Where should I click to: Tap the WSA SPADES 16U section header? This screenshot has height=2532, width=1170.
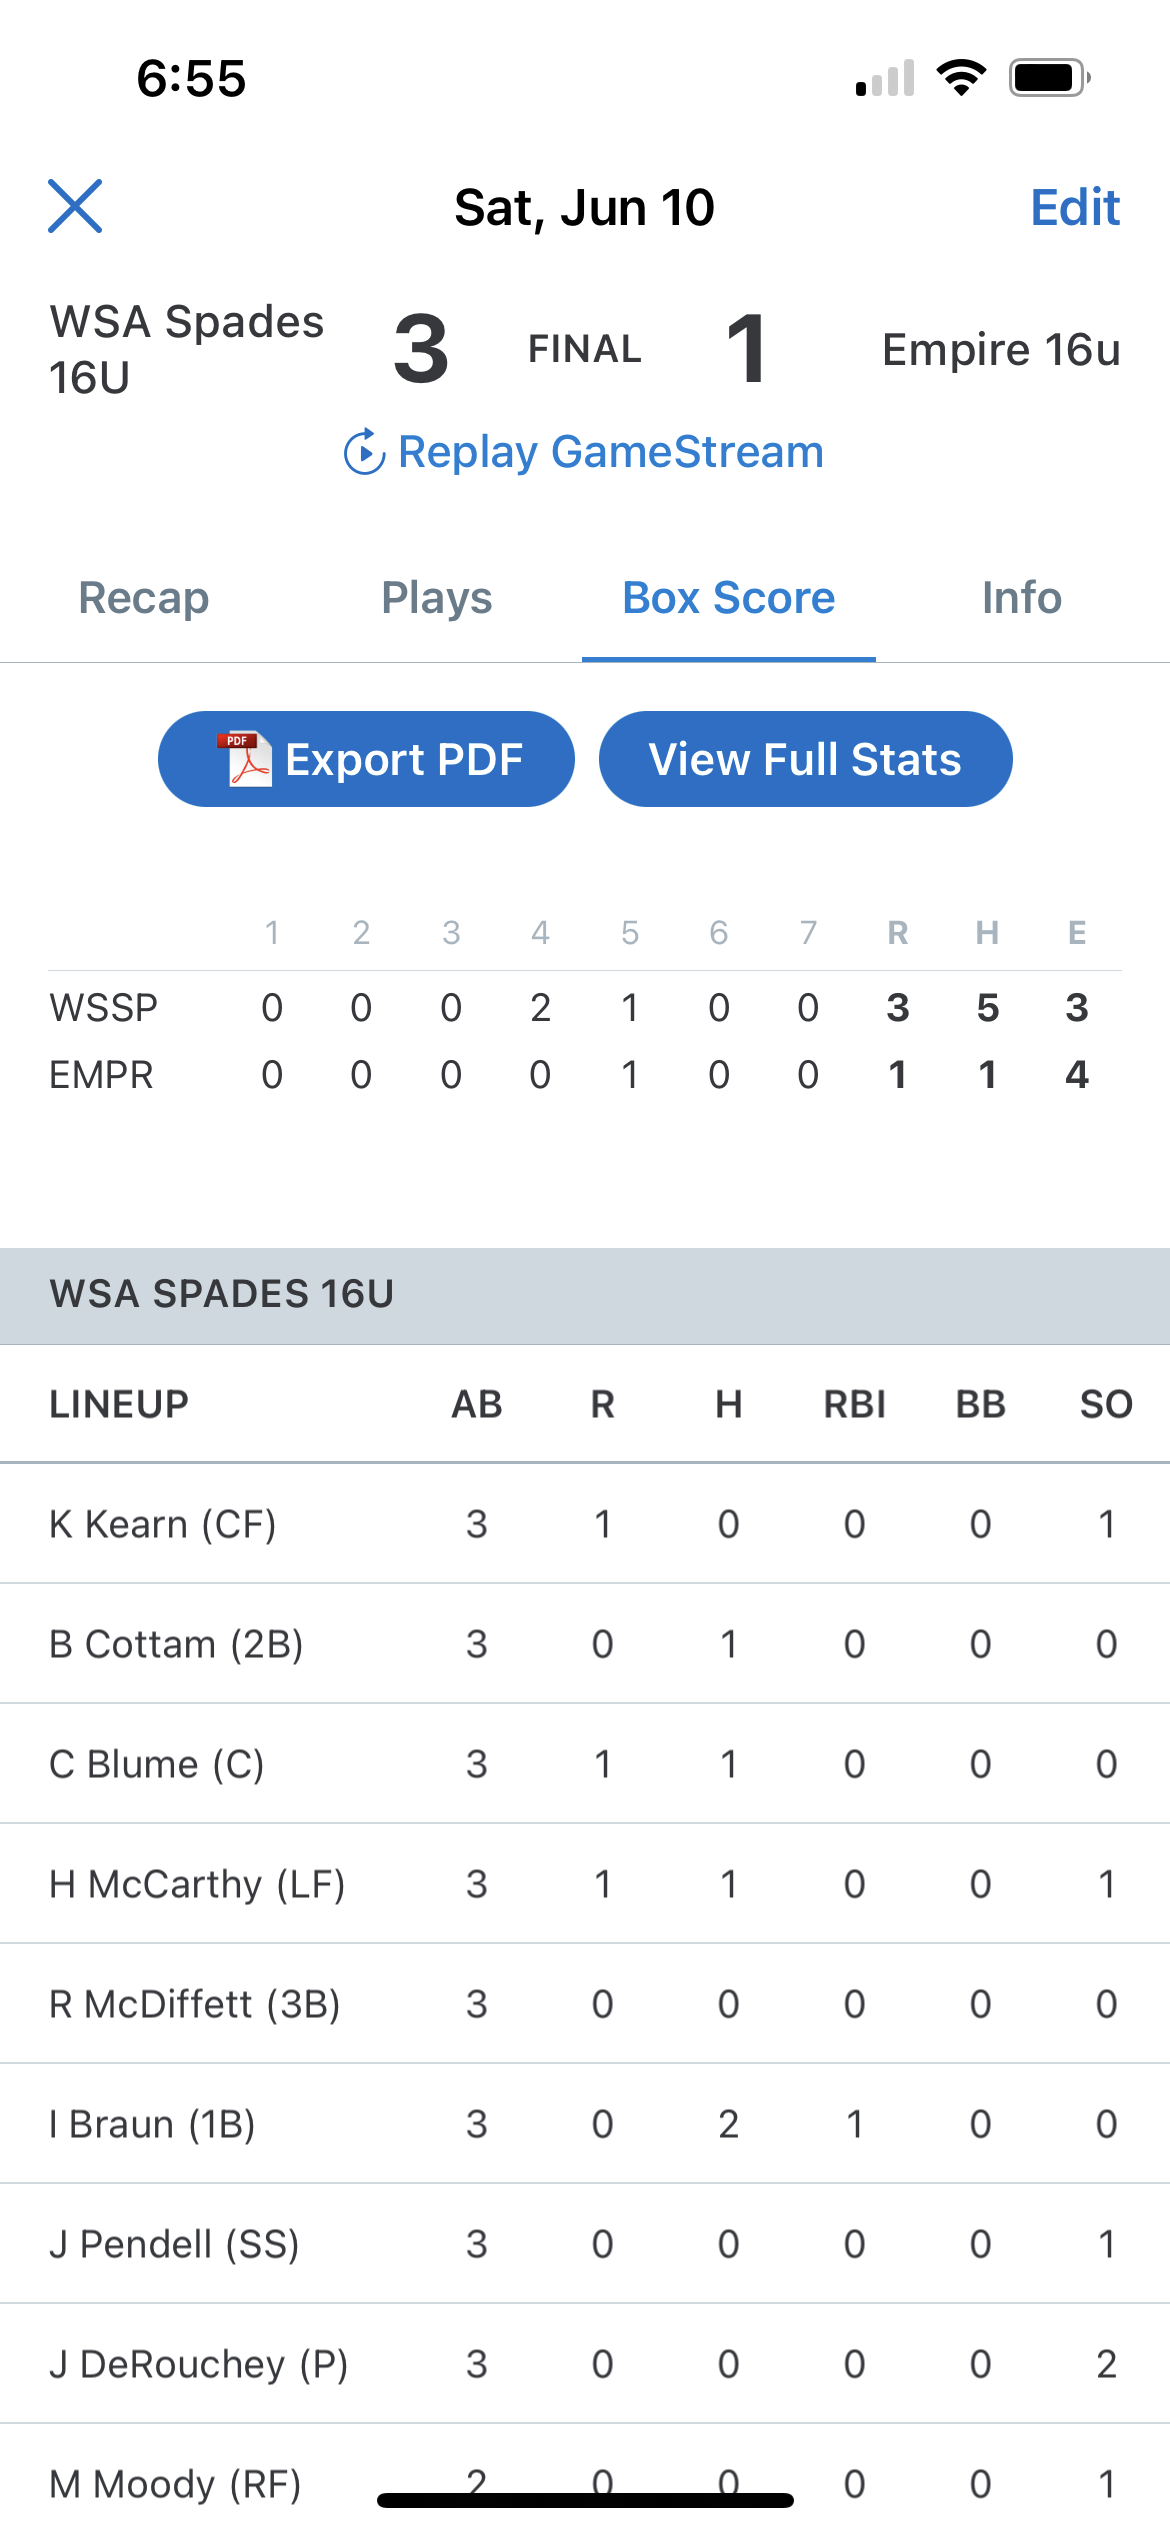pyautogui.click(x=222, y=1294)
